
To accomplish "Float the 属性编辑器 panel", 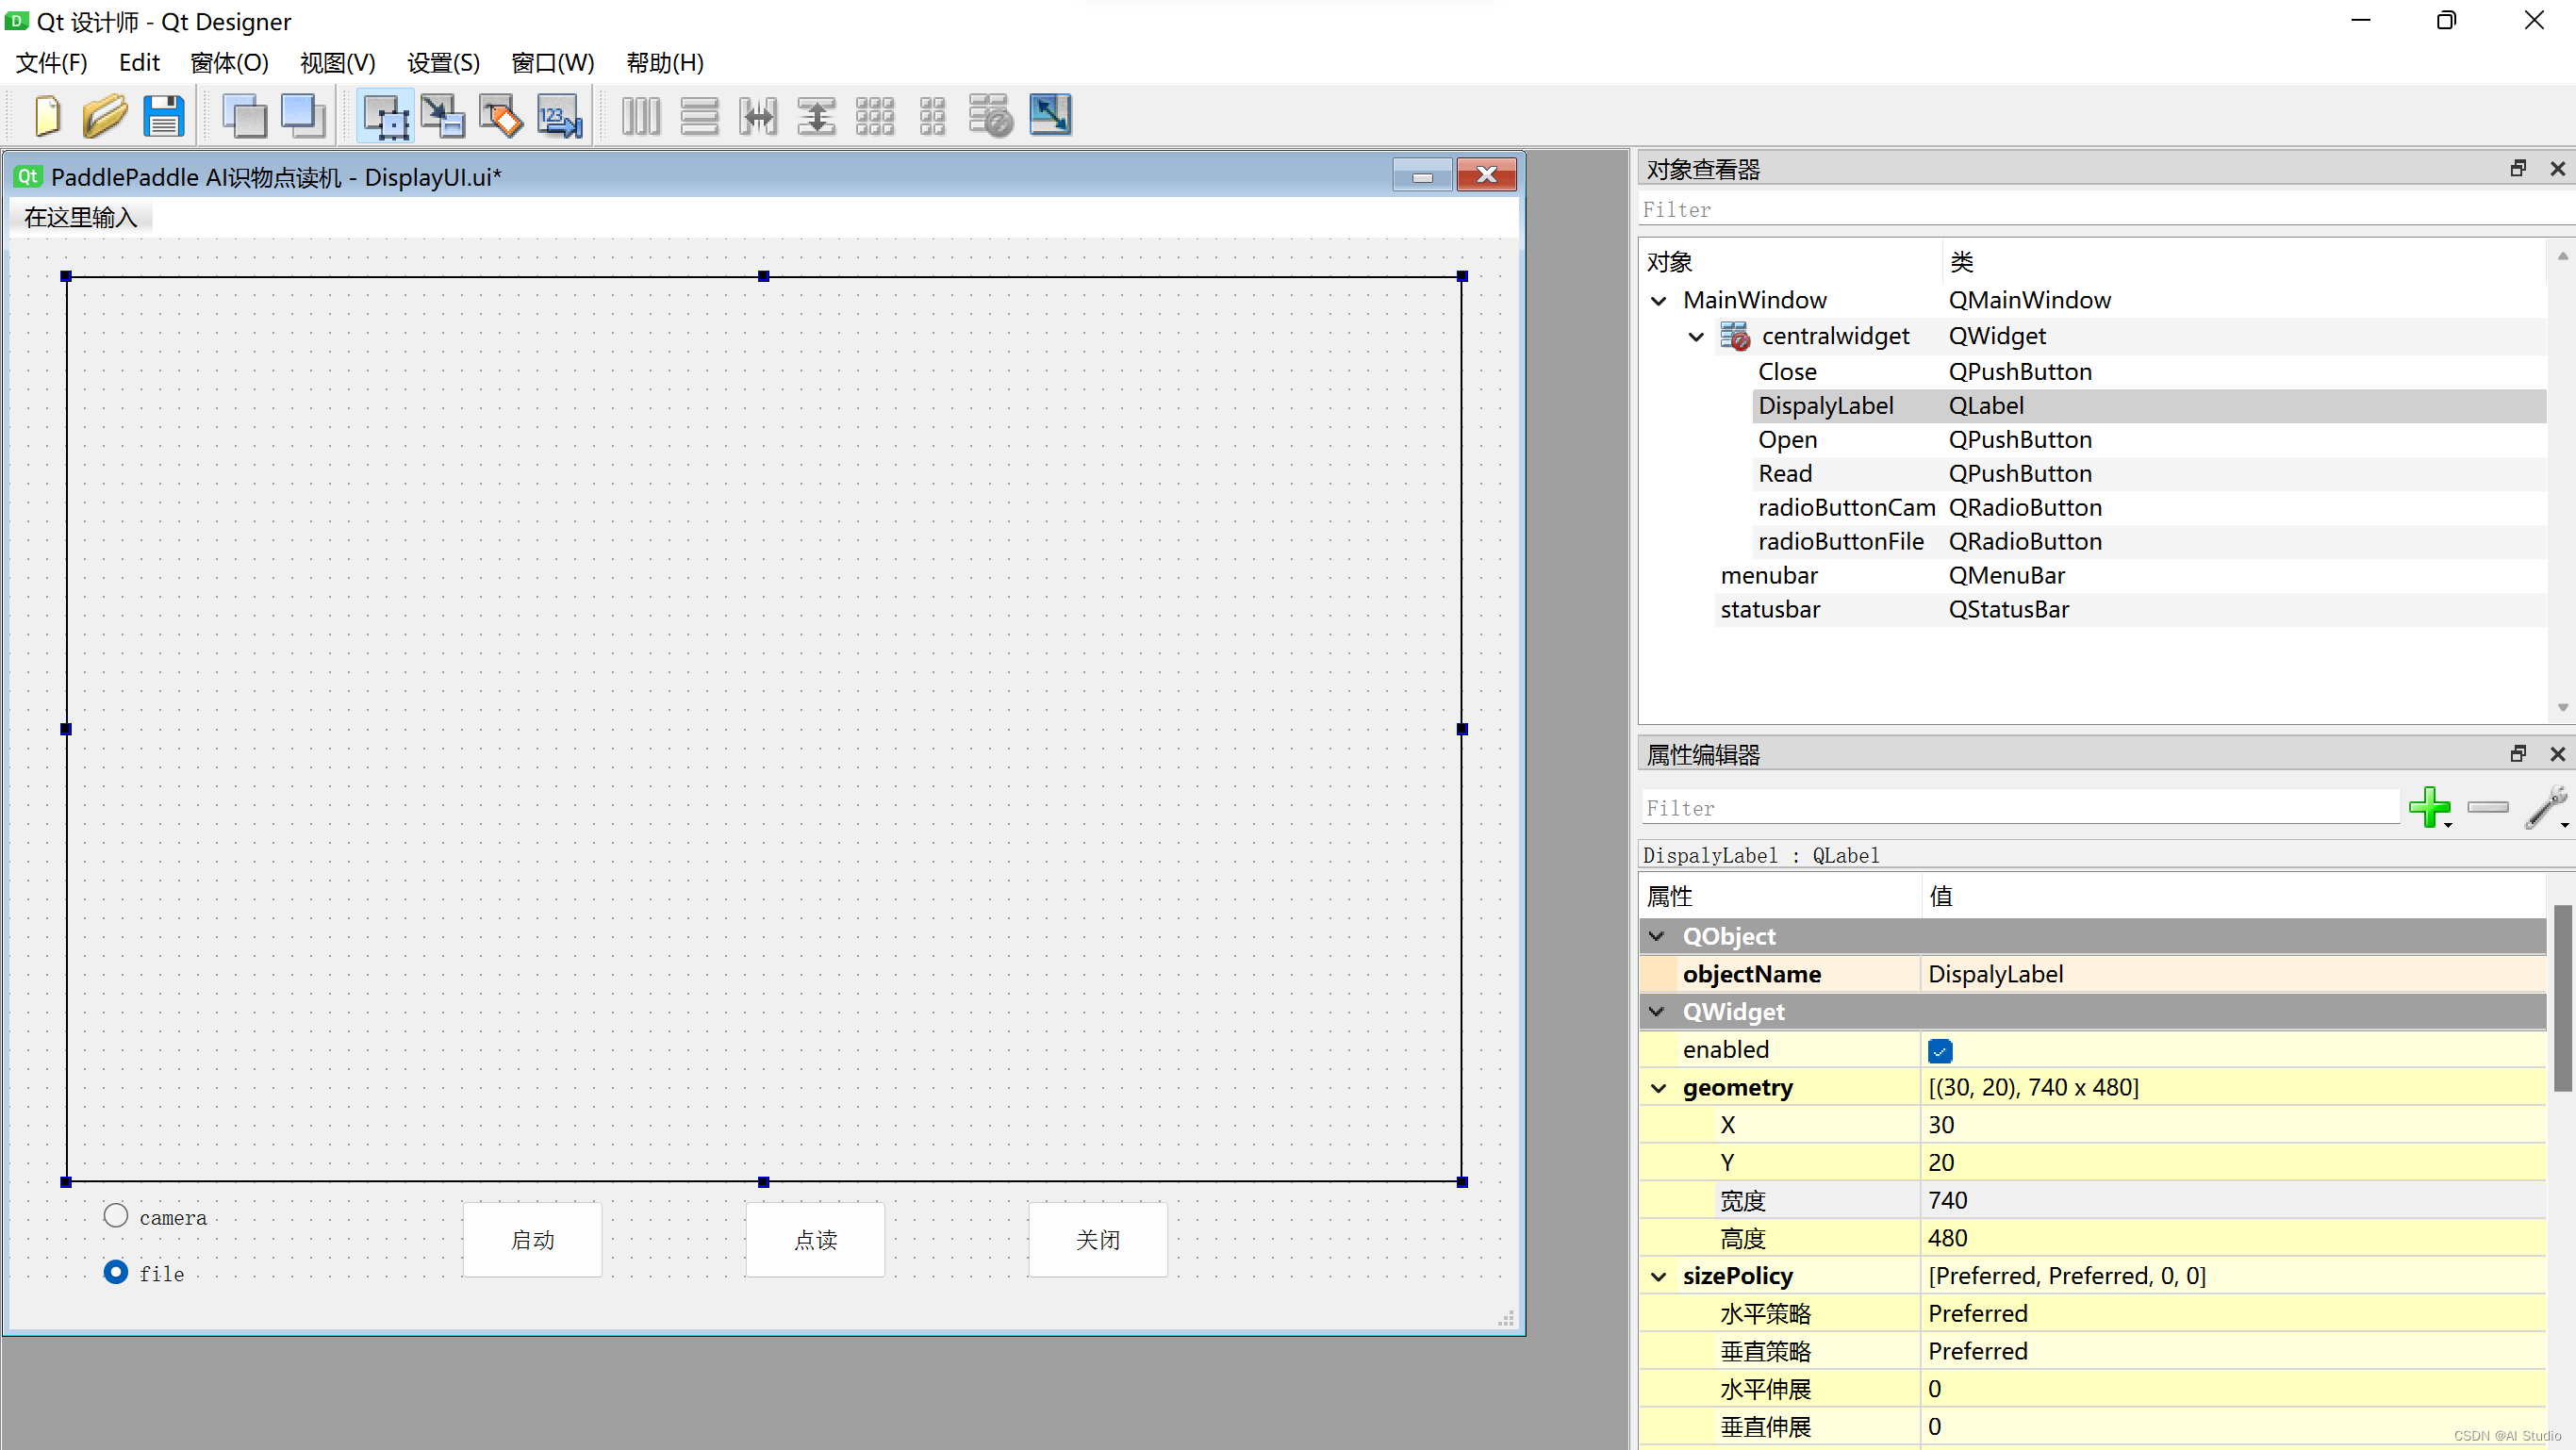I will [2518, 754].
